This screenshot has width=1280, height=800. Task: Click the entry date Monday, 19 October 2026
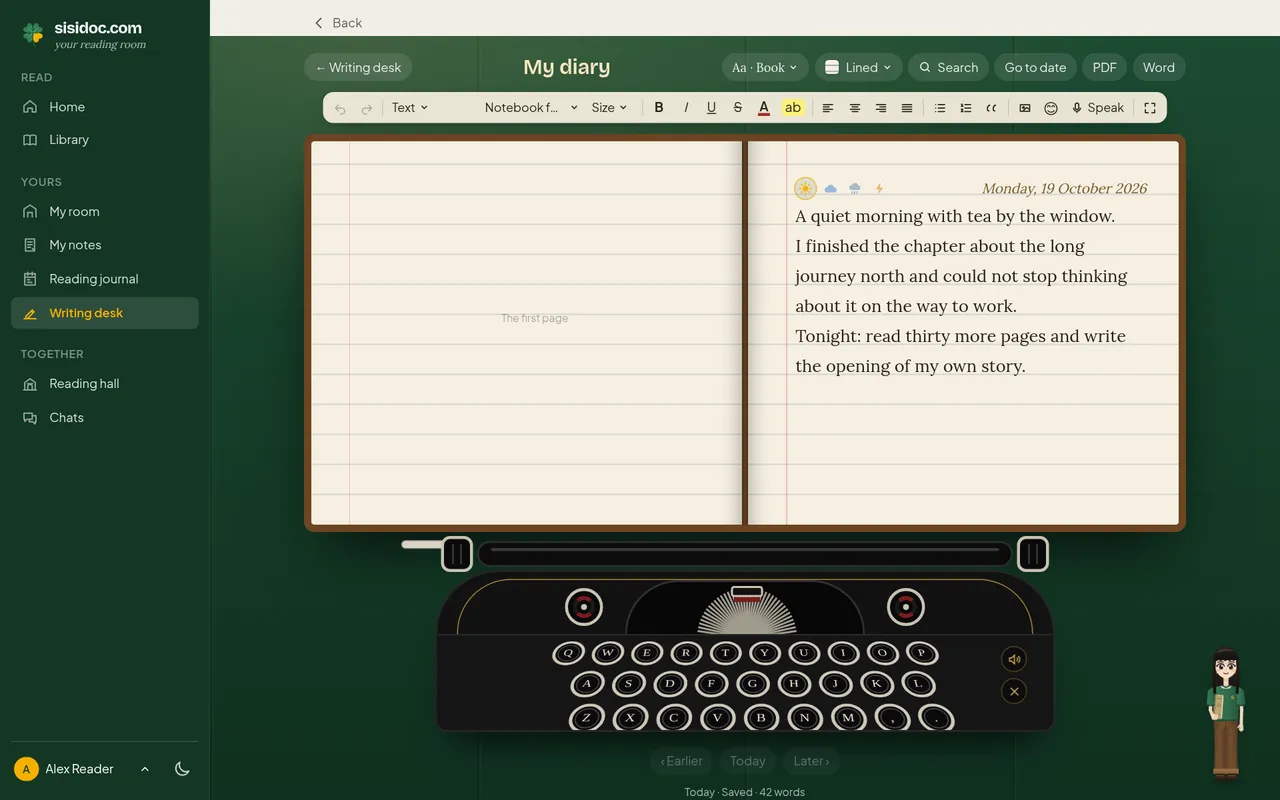coord(1064,188)
